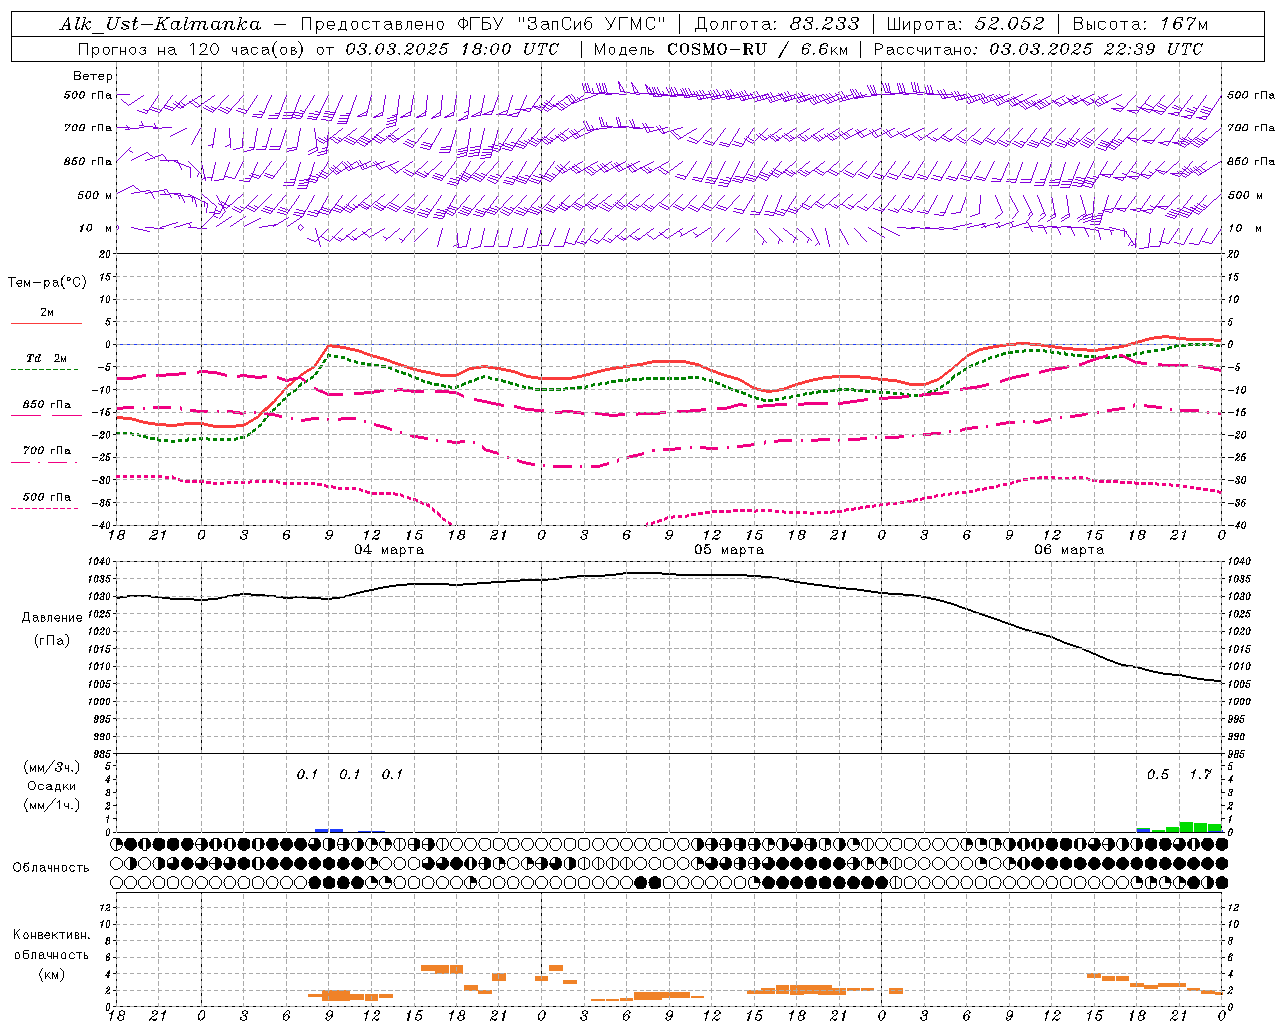Click the precipitation value 1.7
Screen dimensions: 1280x1024
point(1200,774)
